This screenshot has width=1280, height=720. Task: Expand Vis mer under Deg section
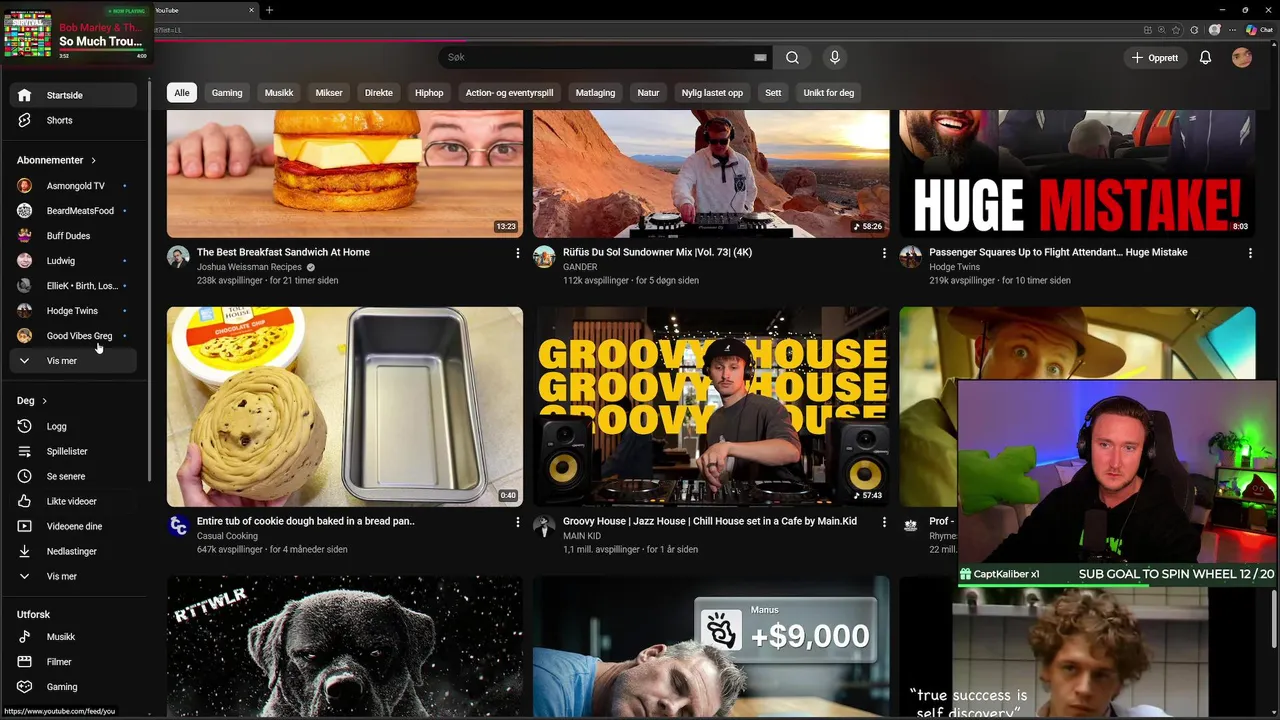[73, 577]
